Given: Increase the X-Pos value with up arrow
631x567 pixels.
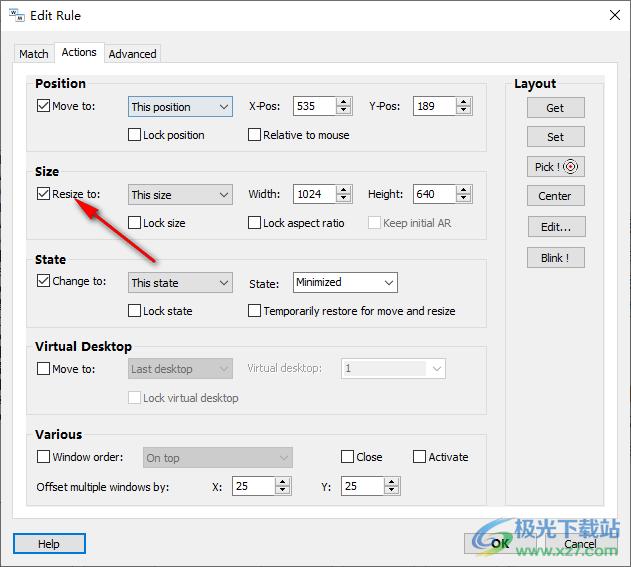Looking at the screenshot, I should click(344, 102).
